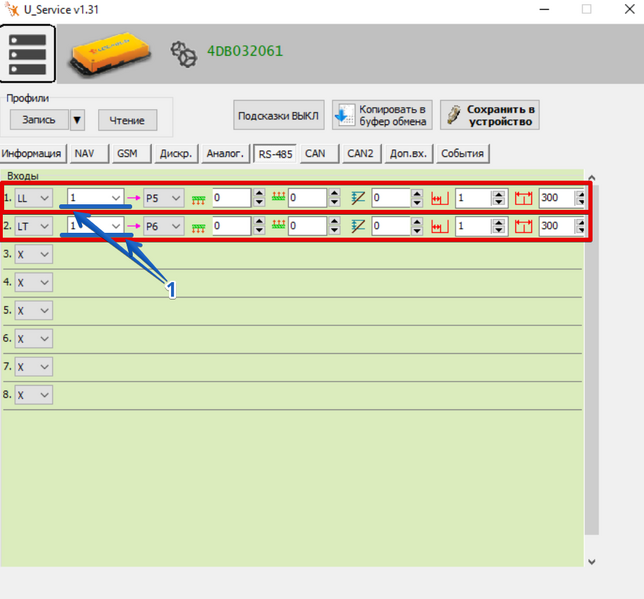Switch to the Информация tab
Viewport: 644px width, 599px height.
pos(32,154)
